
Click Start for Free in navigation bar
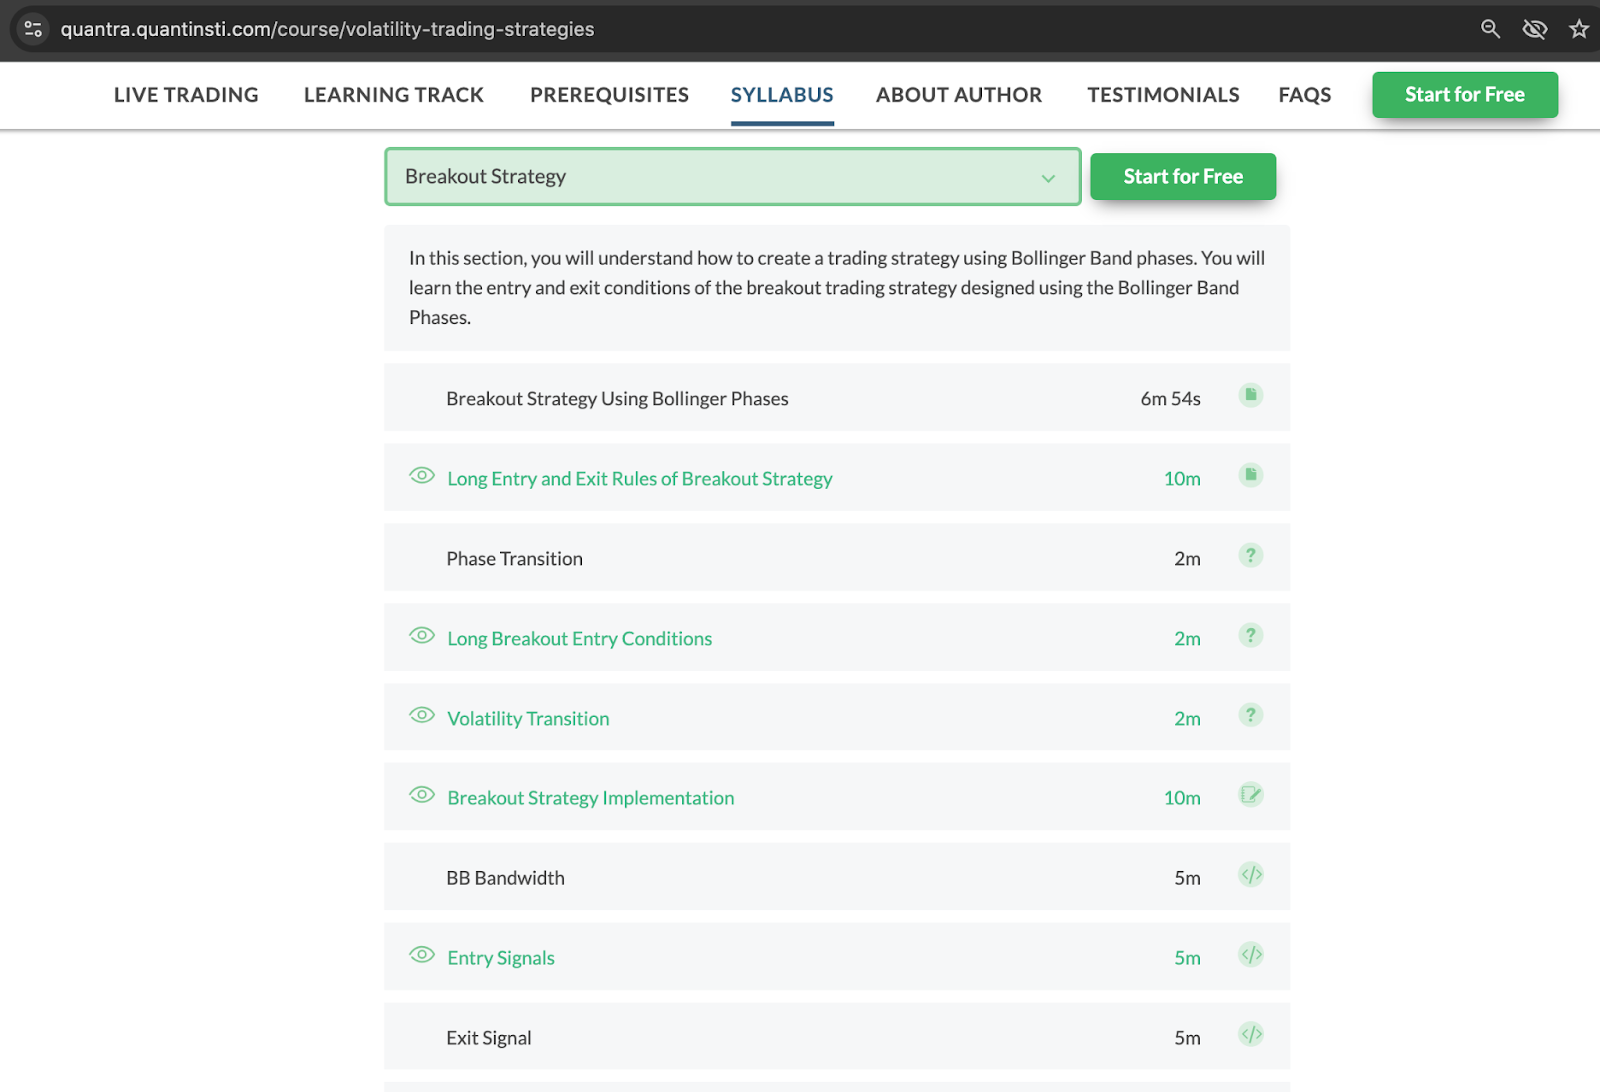pyautogui.click(x=1464, y=95)
